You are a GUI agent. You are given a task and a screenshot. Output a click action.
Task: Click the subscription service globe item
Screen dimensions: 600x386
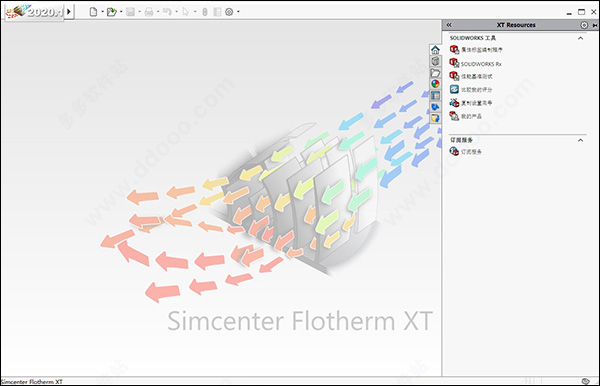pos(465,151)
